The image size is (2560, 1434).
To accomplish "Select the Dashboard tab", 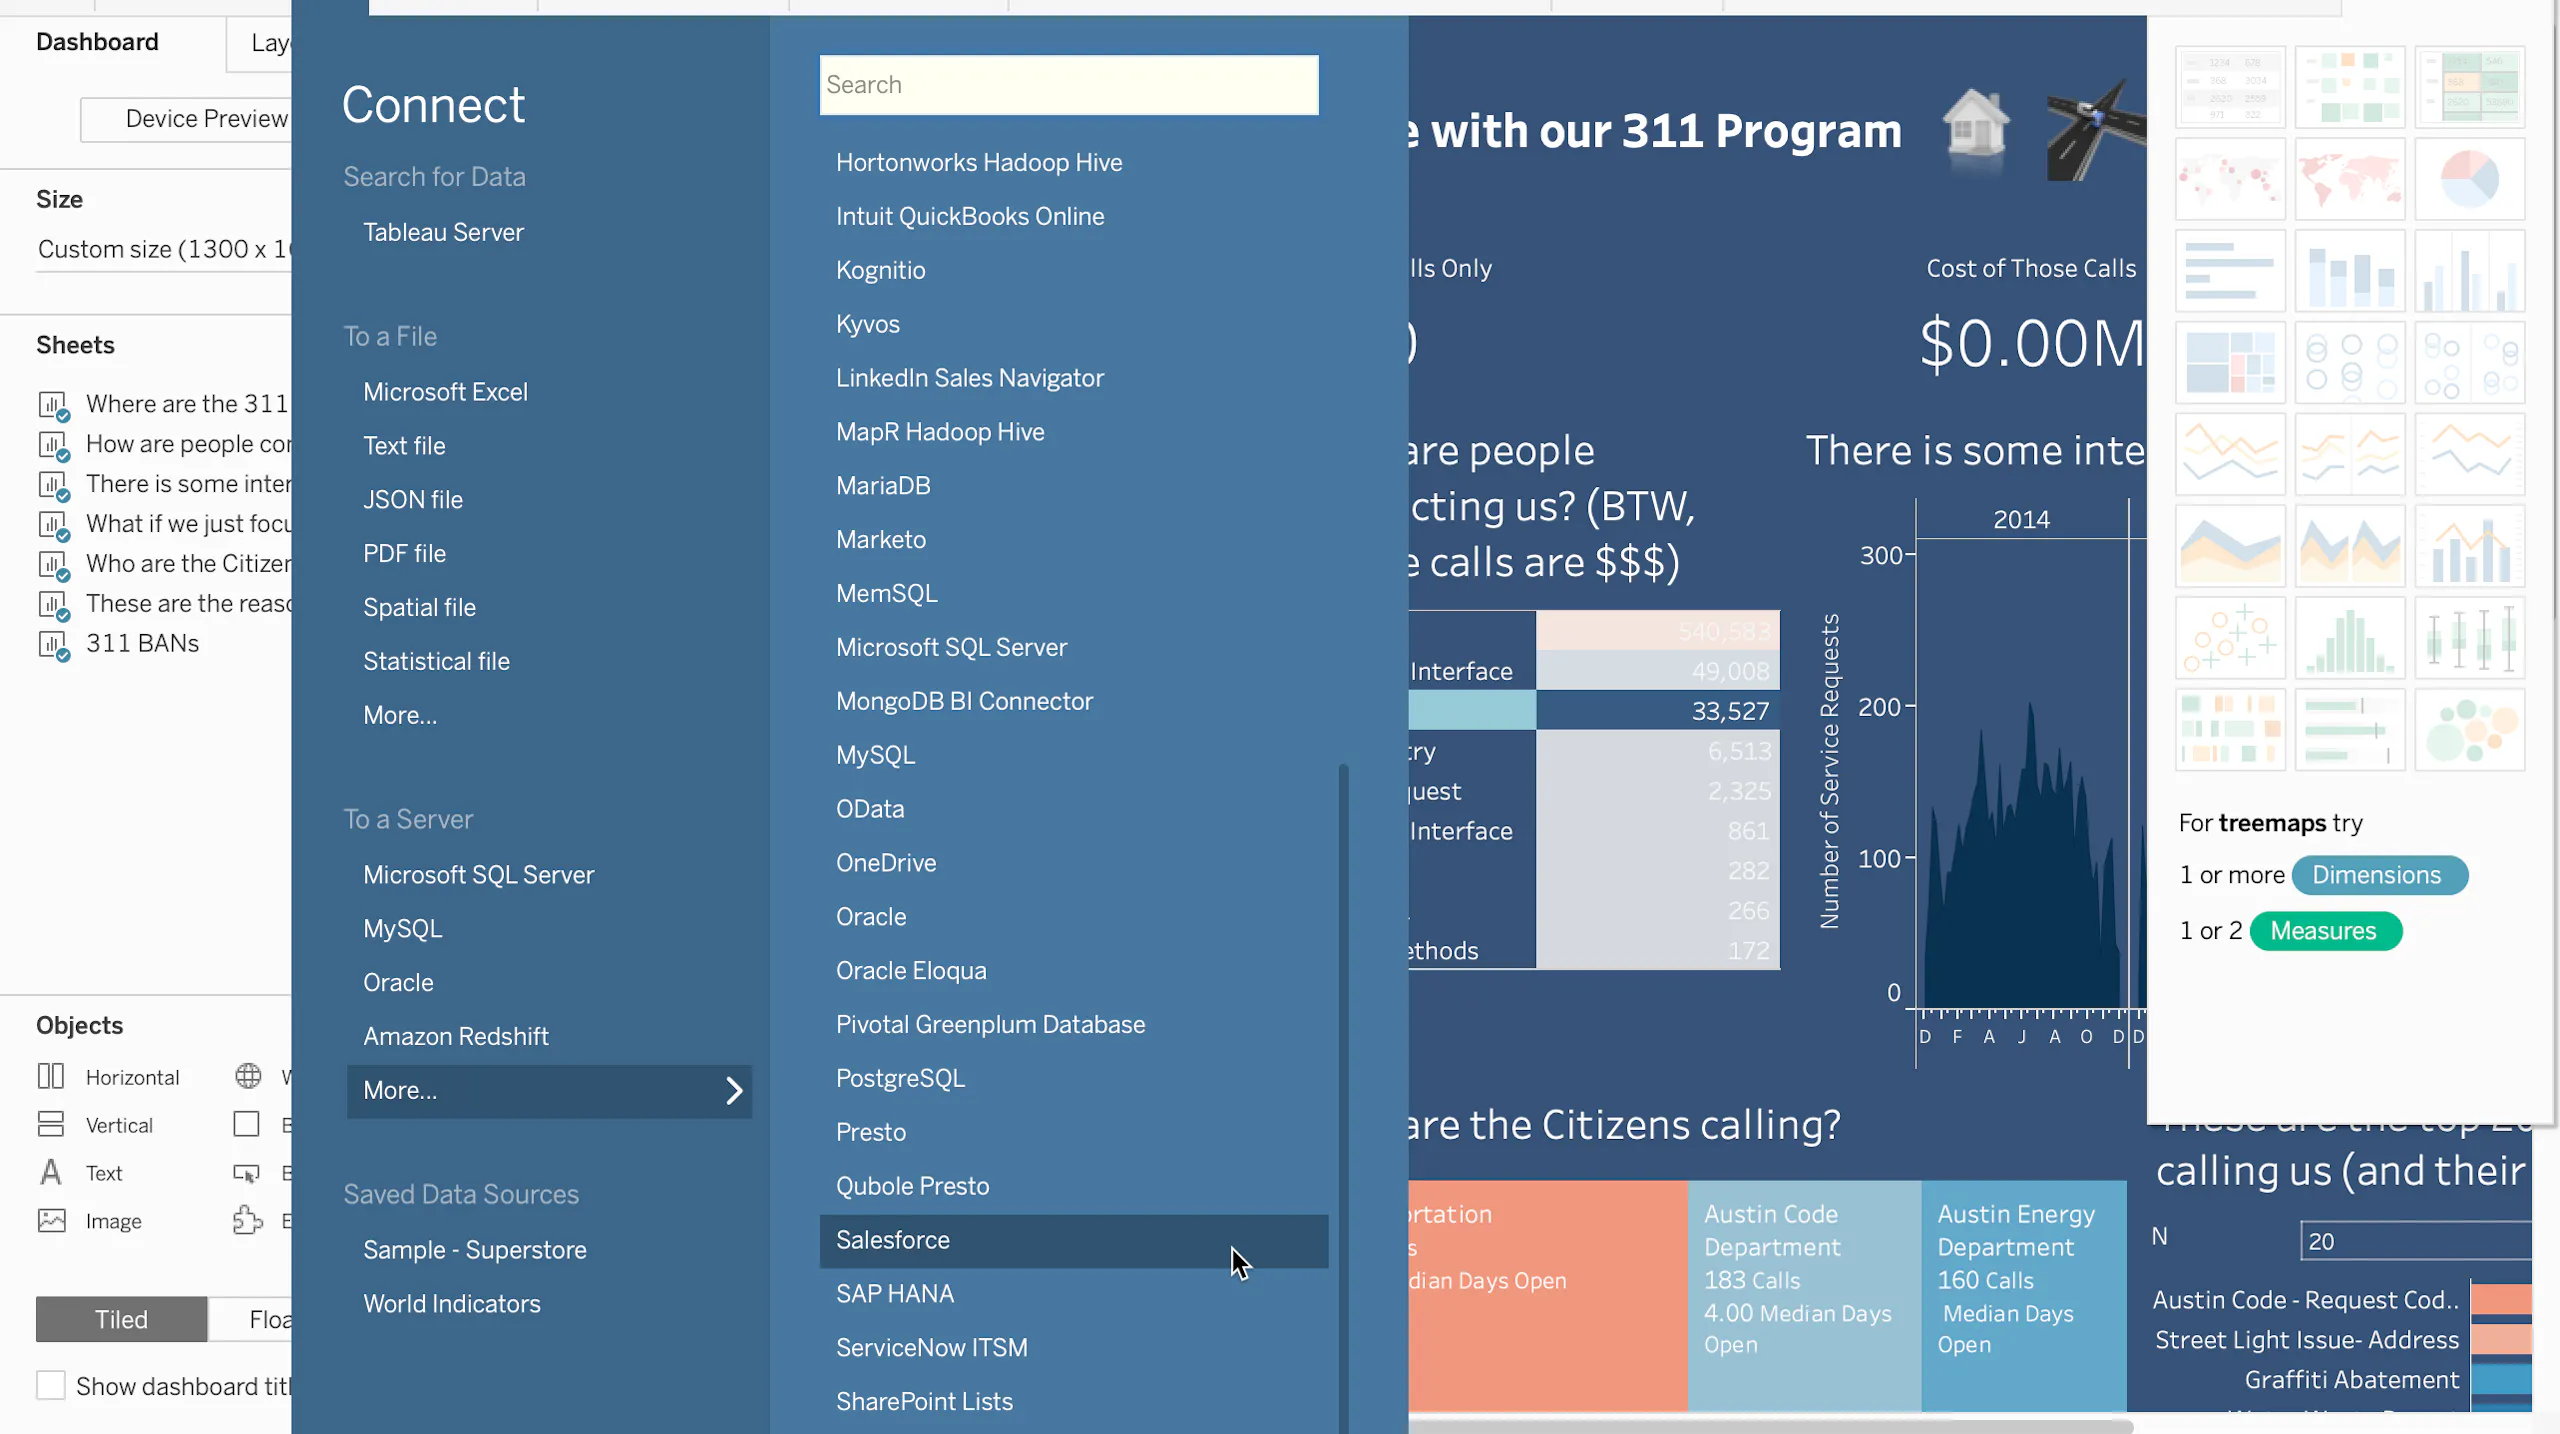I will click(97, 41).
